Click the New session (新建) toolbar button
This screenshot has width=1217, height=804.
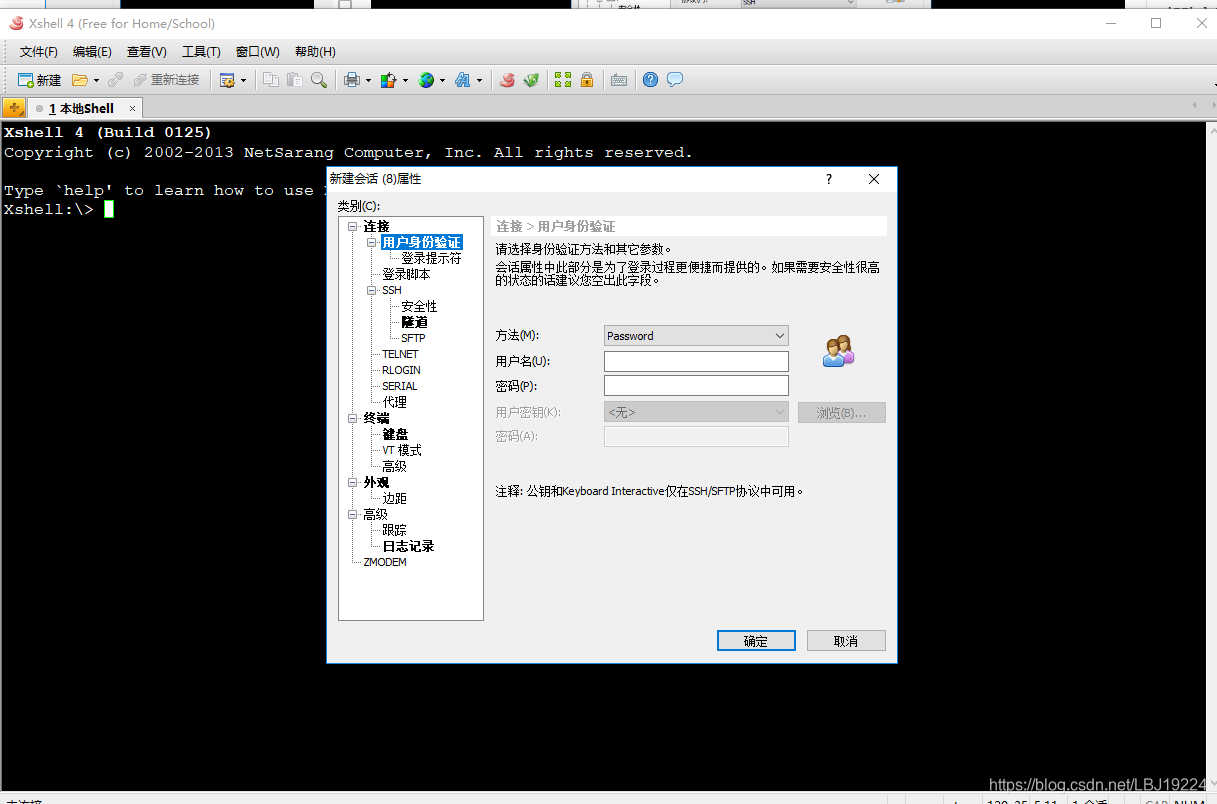39,80
